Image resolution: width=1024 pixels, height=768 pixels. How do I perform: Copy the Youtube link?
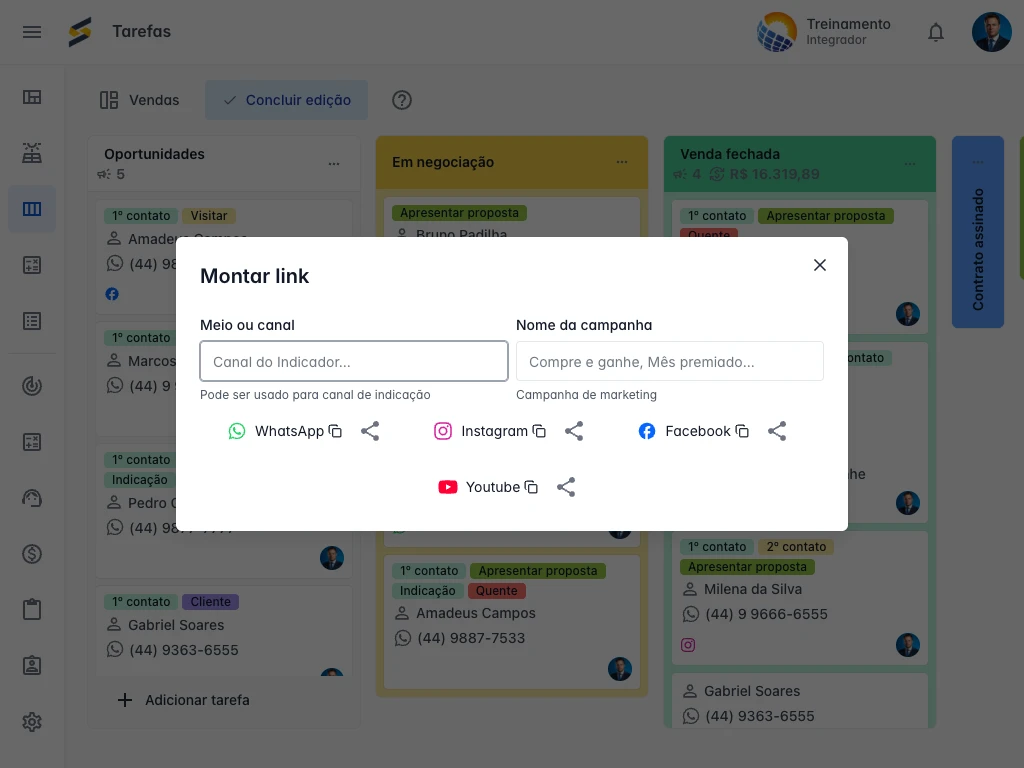(532, 487)
